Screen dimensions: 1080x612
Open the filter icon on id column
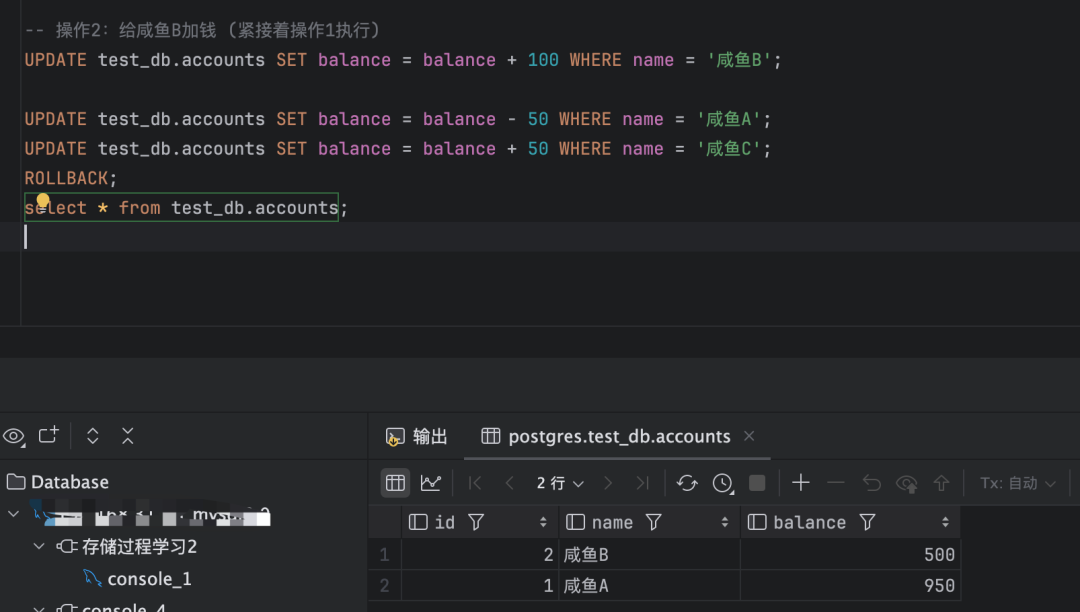click(x=475, y=521)
